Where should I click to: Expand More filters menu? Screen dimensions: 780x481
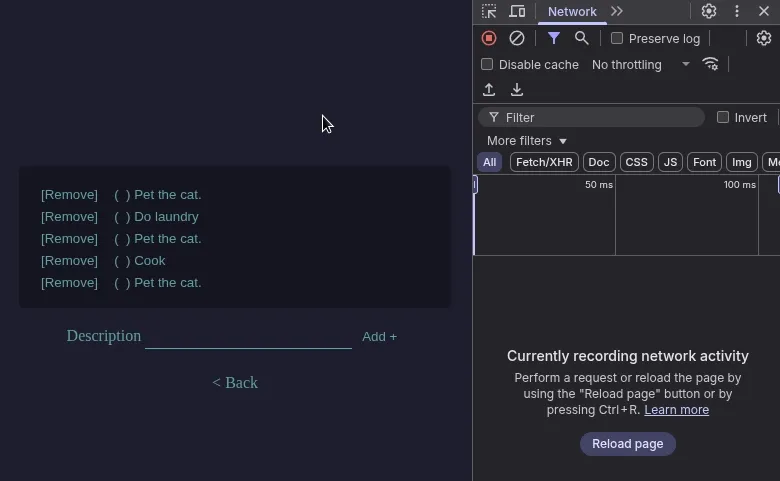527,141
